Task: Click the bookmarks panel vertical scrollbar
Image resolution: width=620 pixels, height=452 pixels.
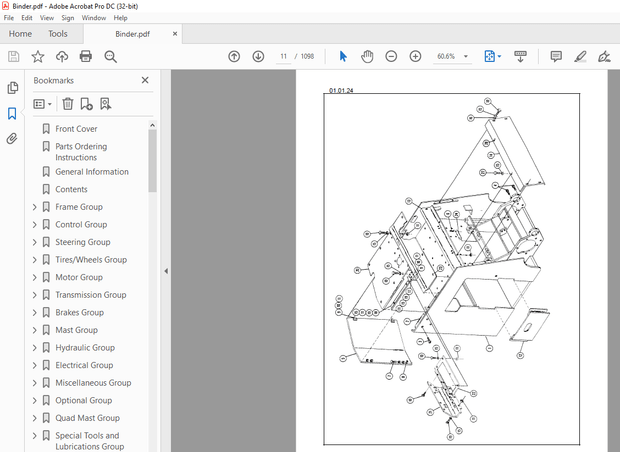Action: [152, 161]
